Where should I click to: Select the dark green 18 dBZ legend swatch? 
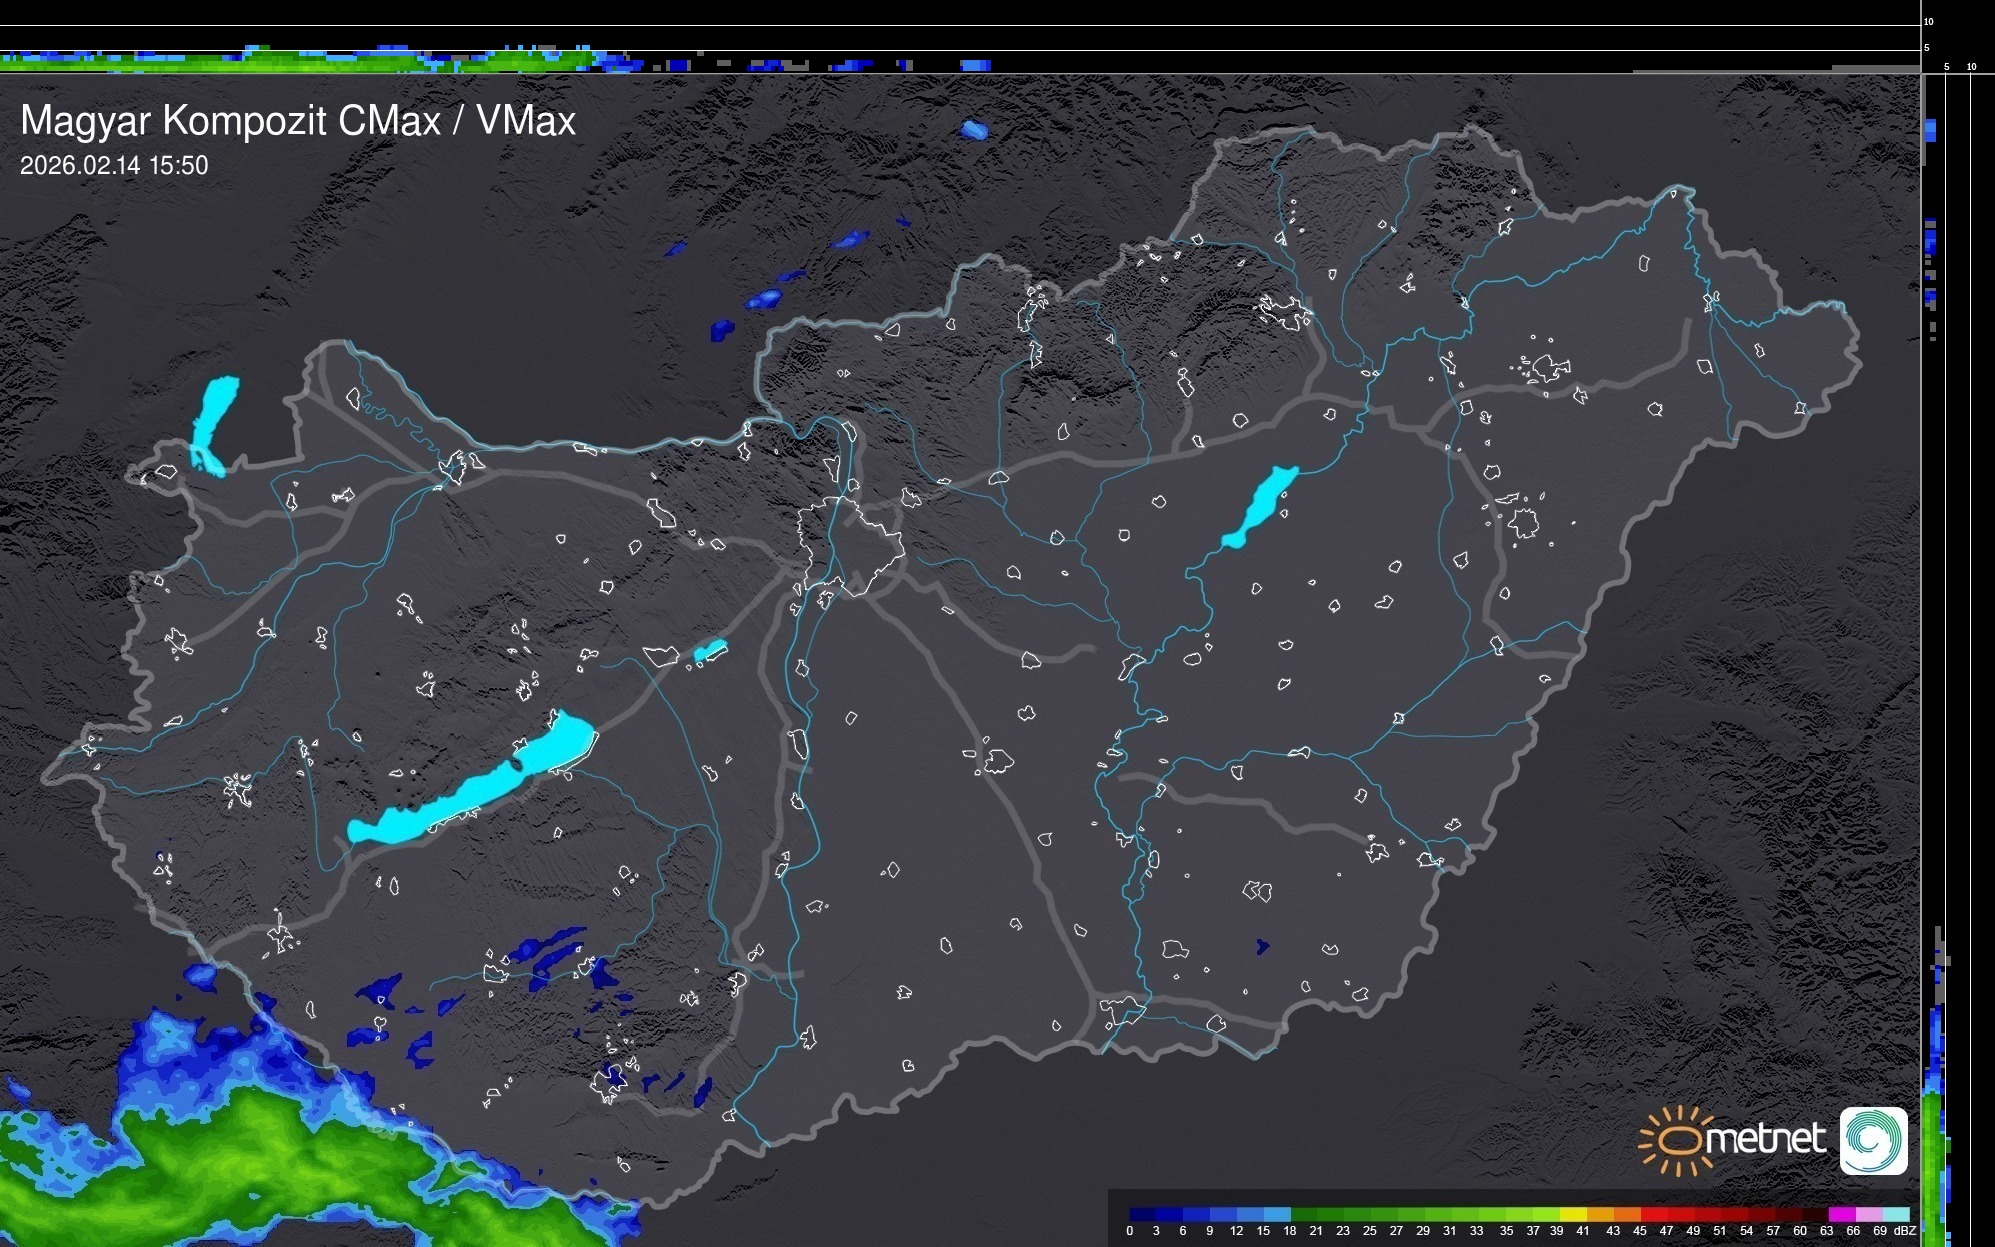(x=1304, y=1214)
